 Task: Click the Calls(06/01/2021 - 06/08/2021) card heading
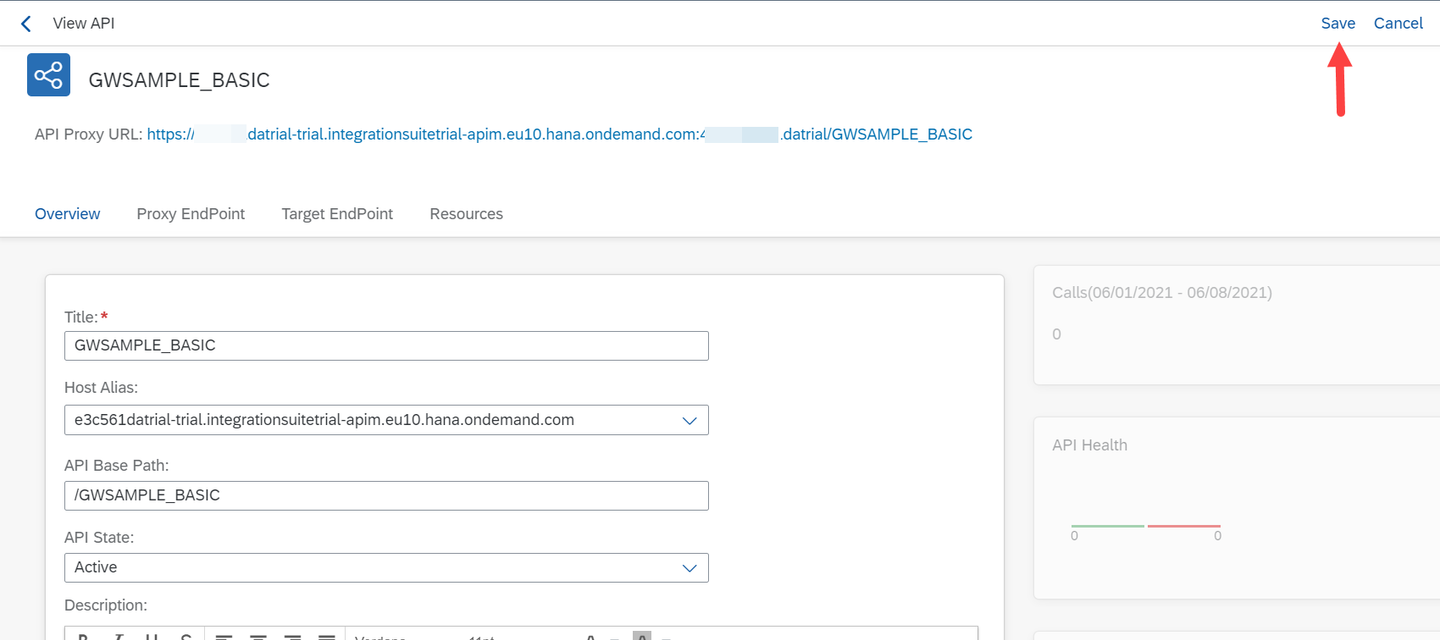pos(1162,293)
